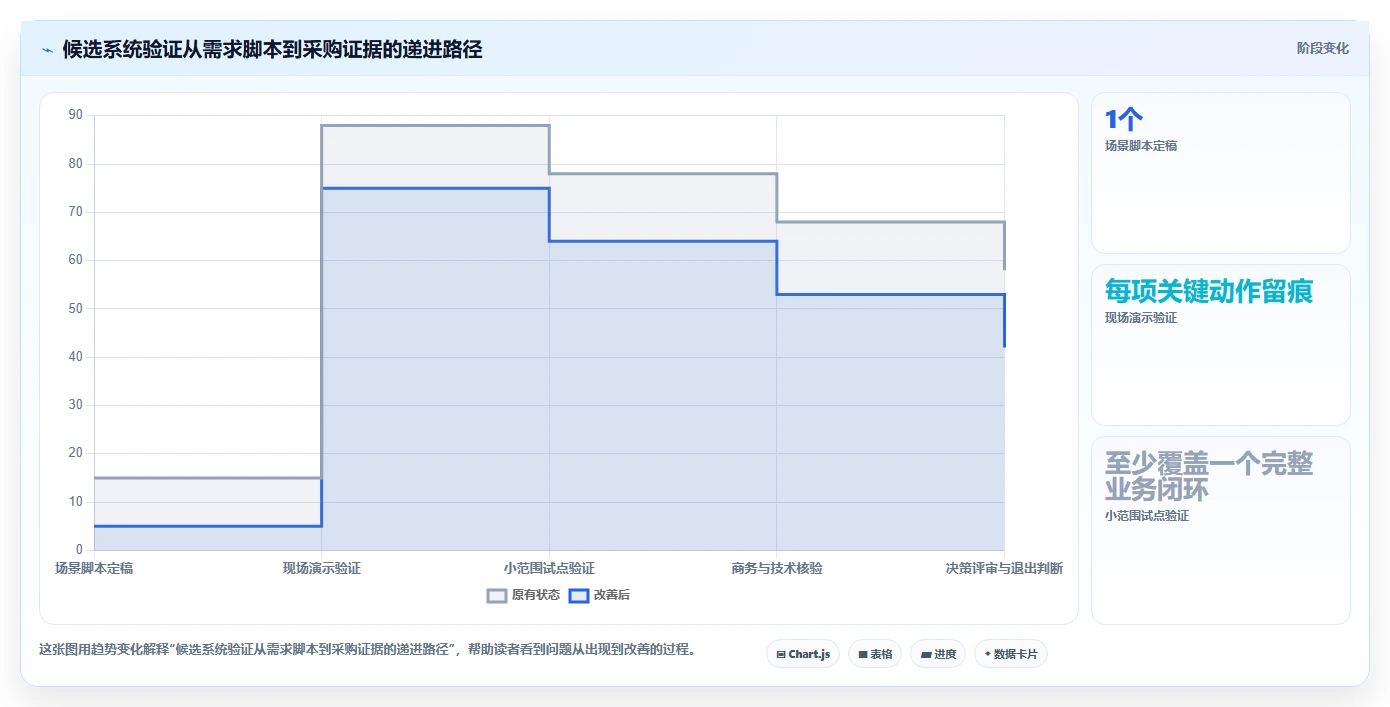Click the sparkle icon in 数据卡片 tag
This screenshot has width=1390, height=707.
pos(987,654)
